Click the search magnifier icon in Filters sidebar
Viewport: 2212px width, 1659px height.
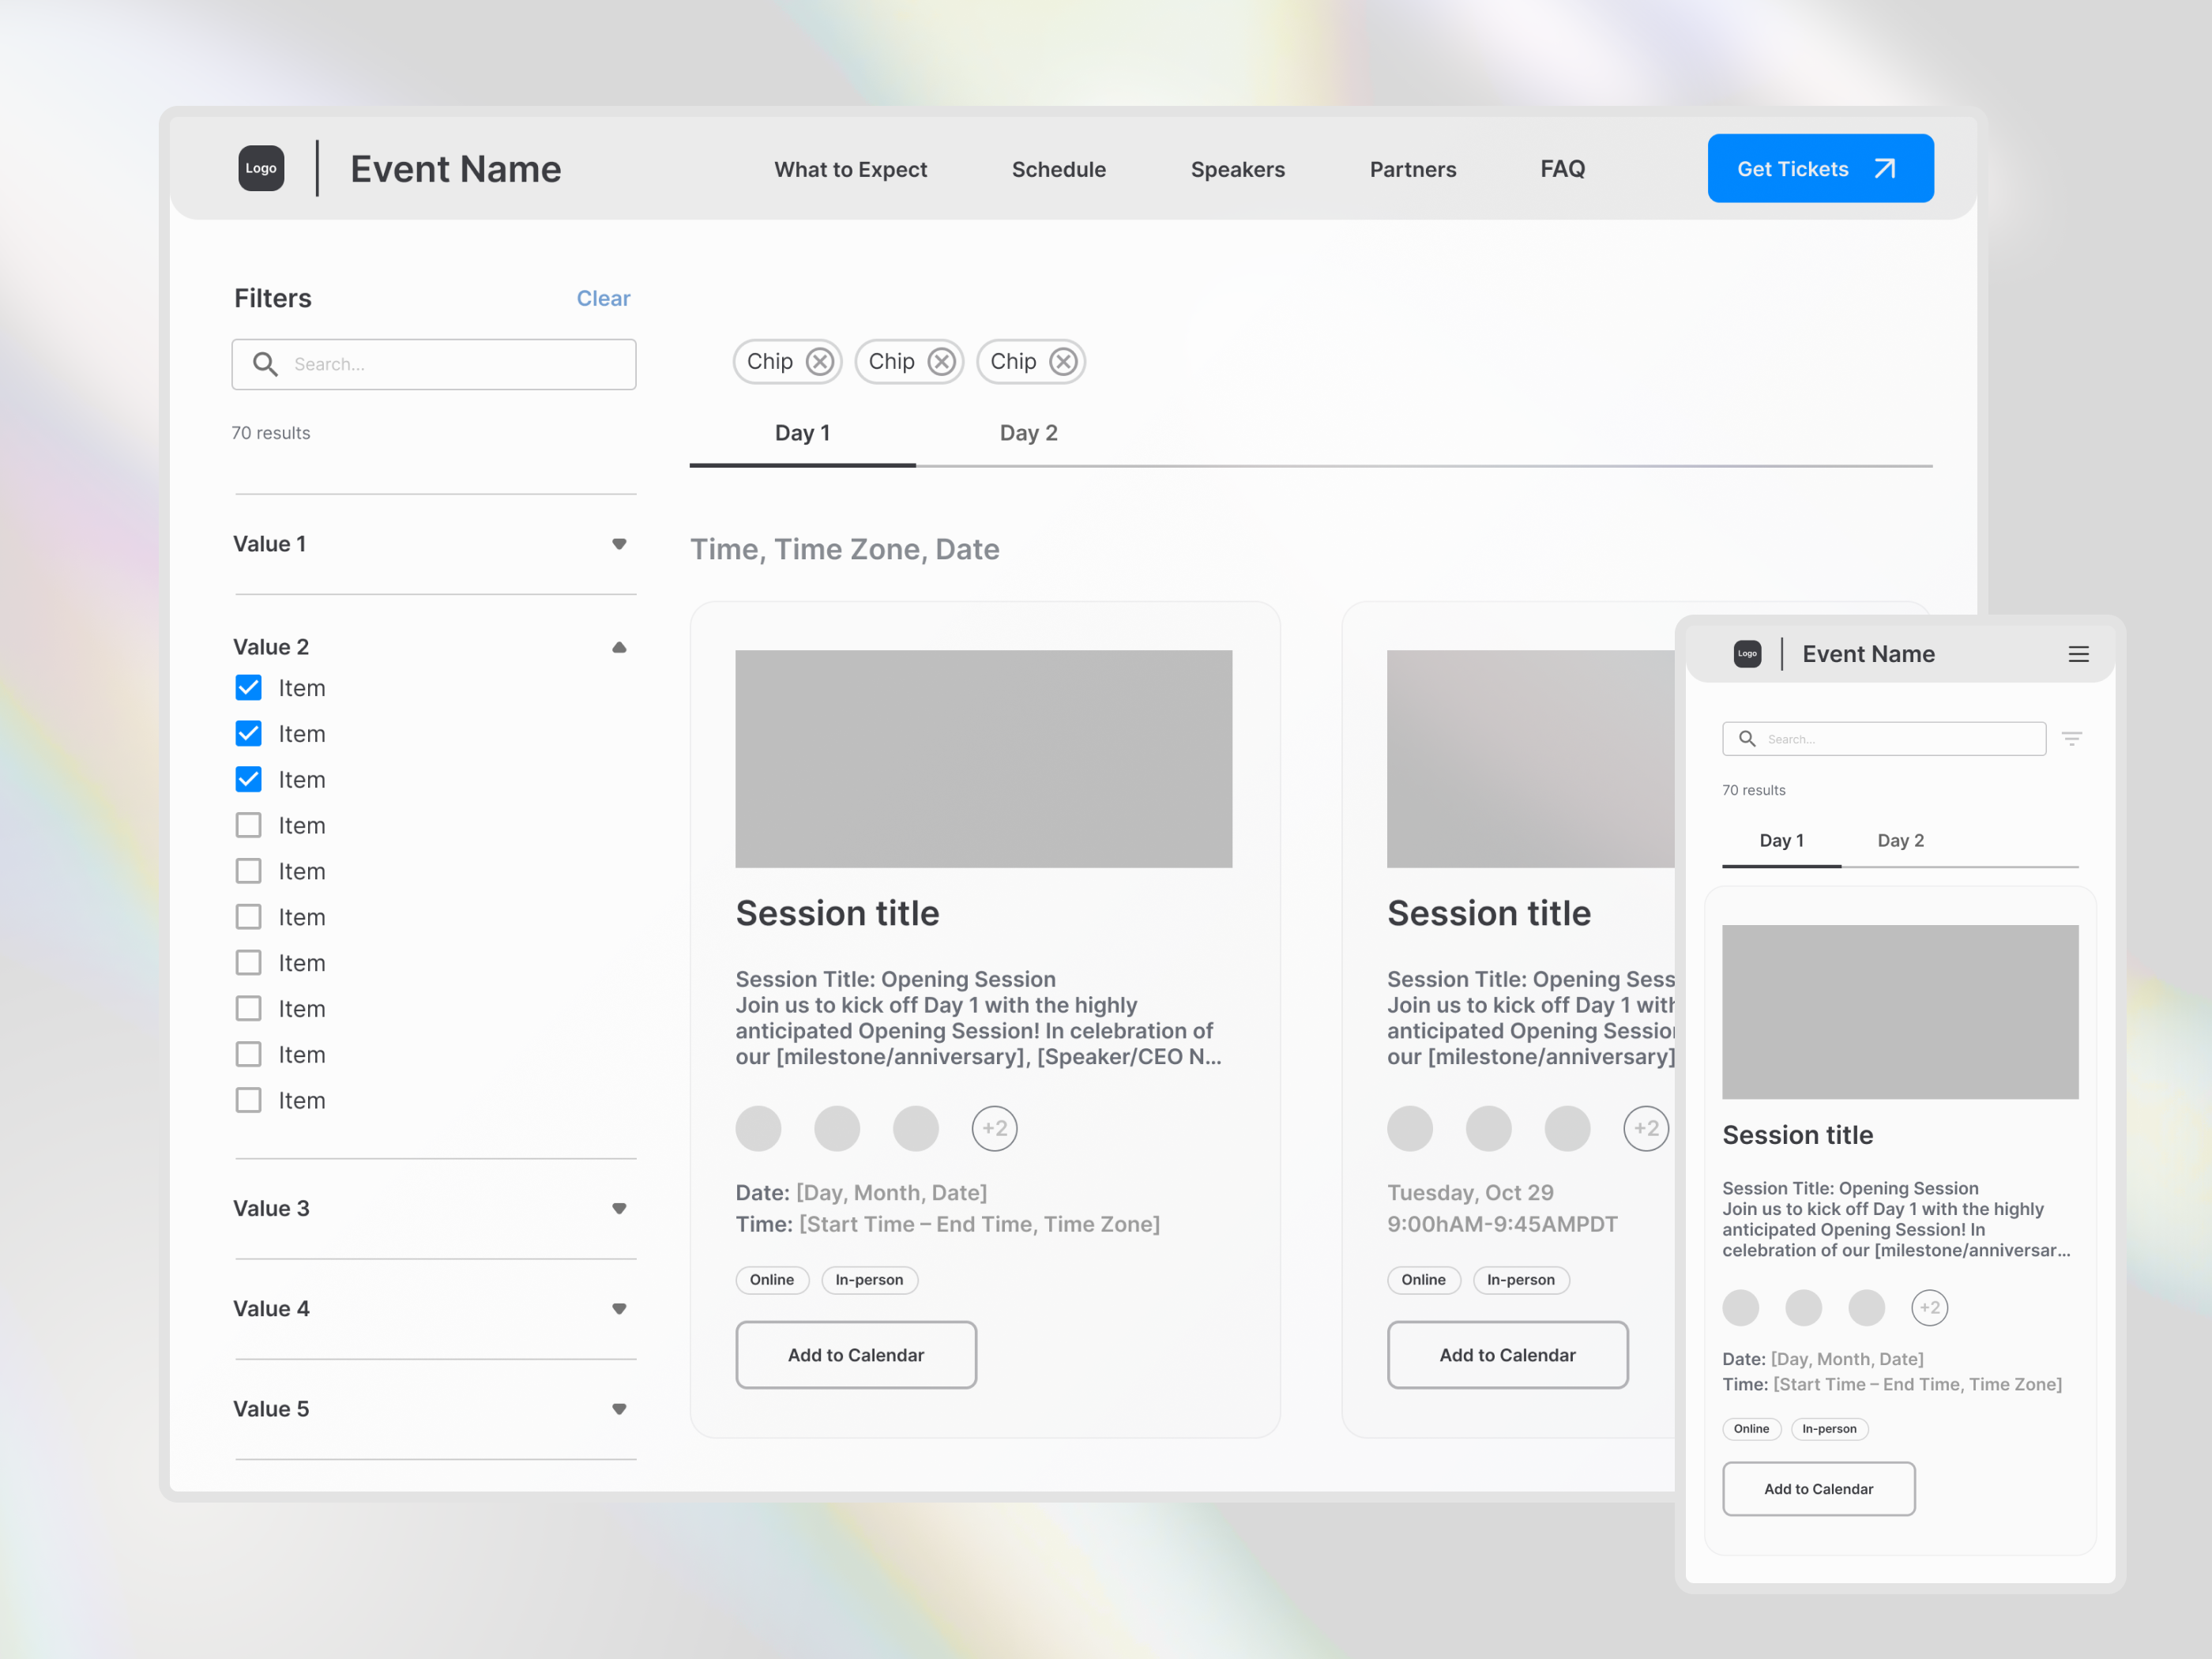tap(265, 363)
